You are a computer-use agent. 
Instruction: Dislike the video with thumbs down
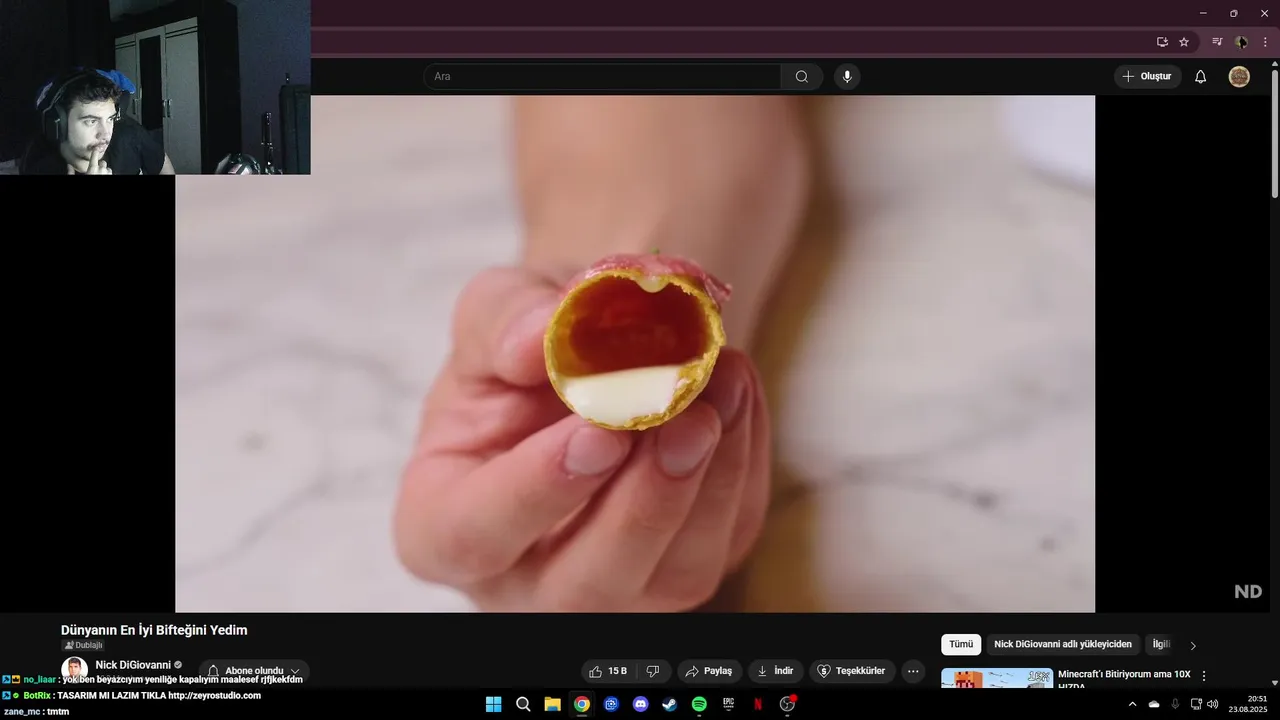coord(653,671)
